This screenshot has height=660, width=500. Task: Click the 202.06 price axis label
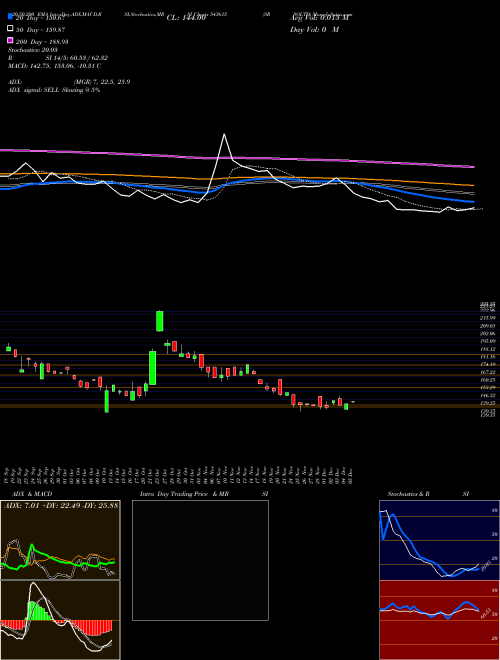[x=489, y=333]
